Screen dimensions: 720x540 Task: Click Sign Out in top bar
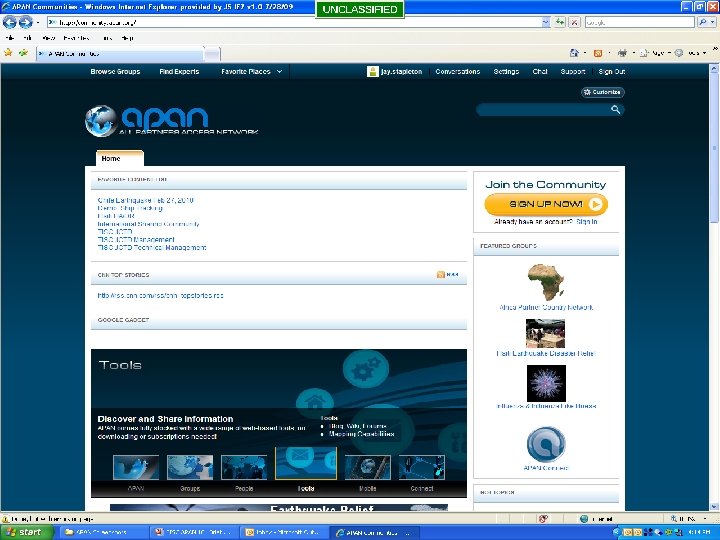[x=612, y=71]
